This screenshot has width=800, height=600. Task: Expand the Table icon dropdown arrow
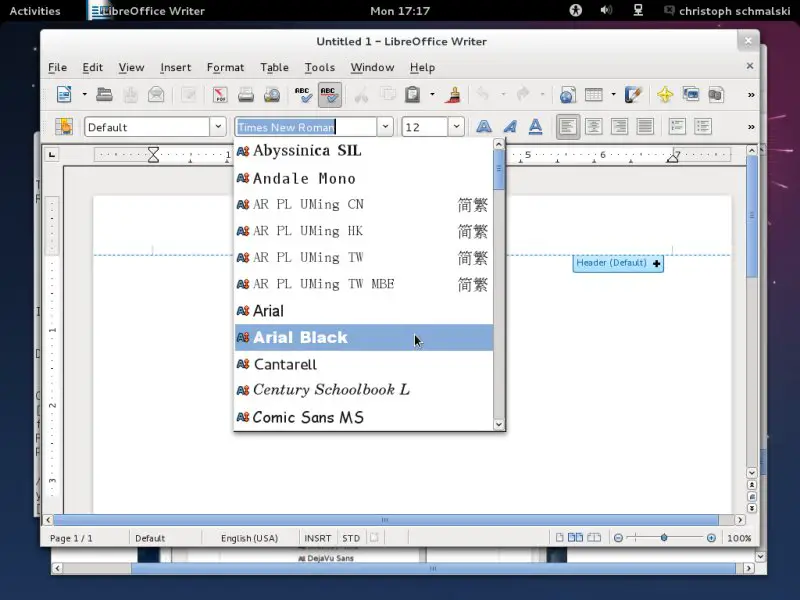613,94
